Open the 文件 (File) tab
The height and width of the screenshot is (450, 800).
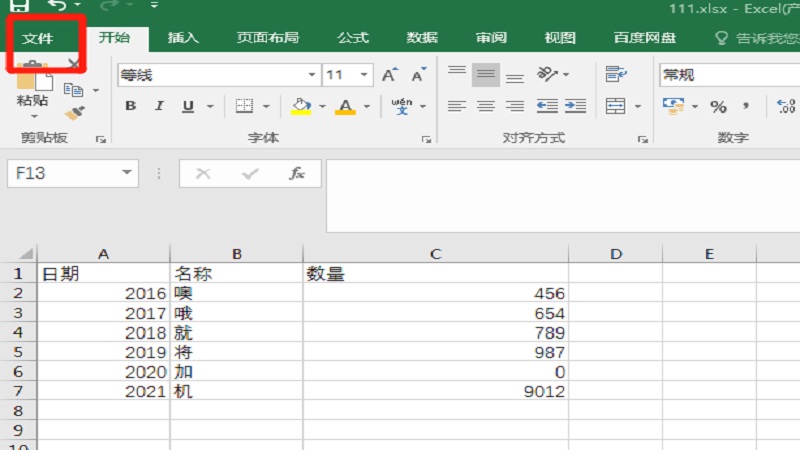pos(38,38)
